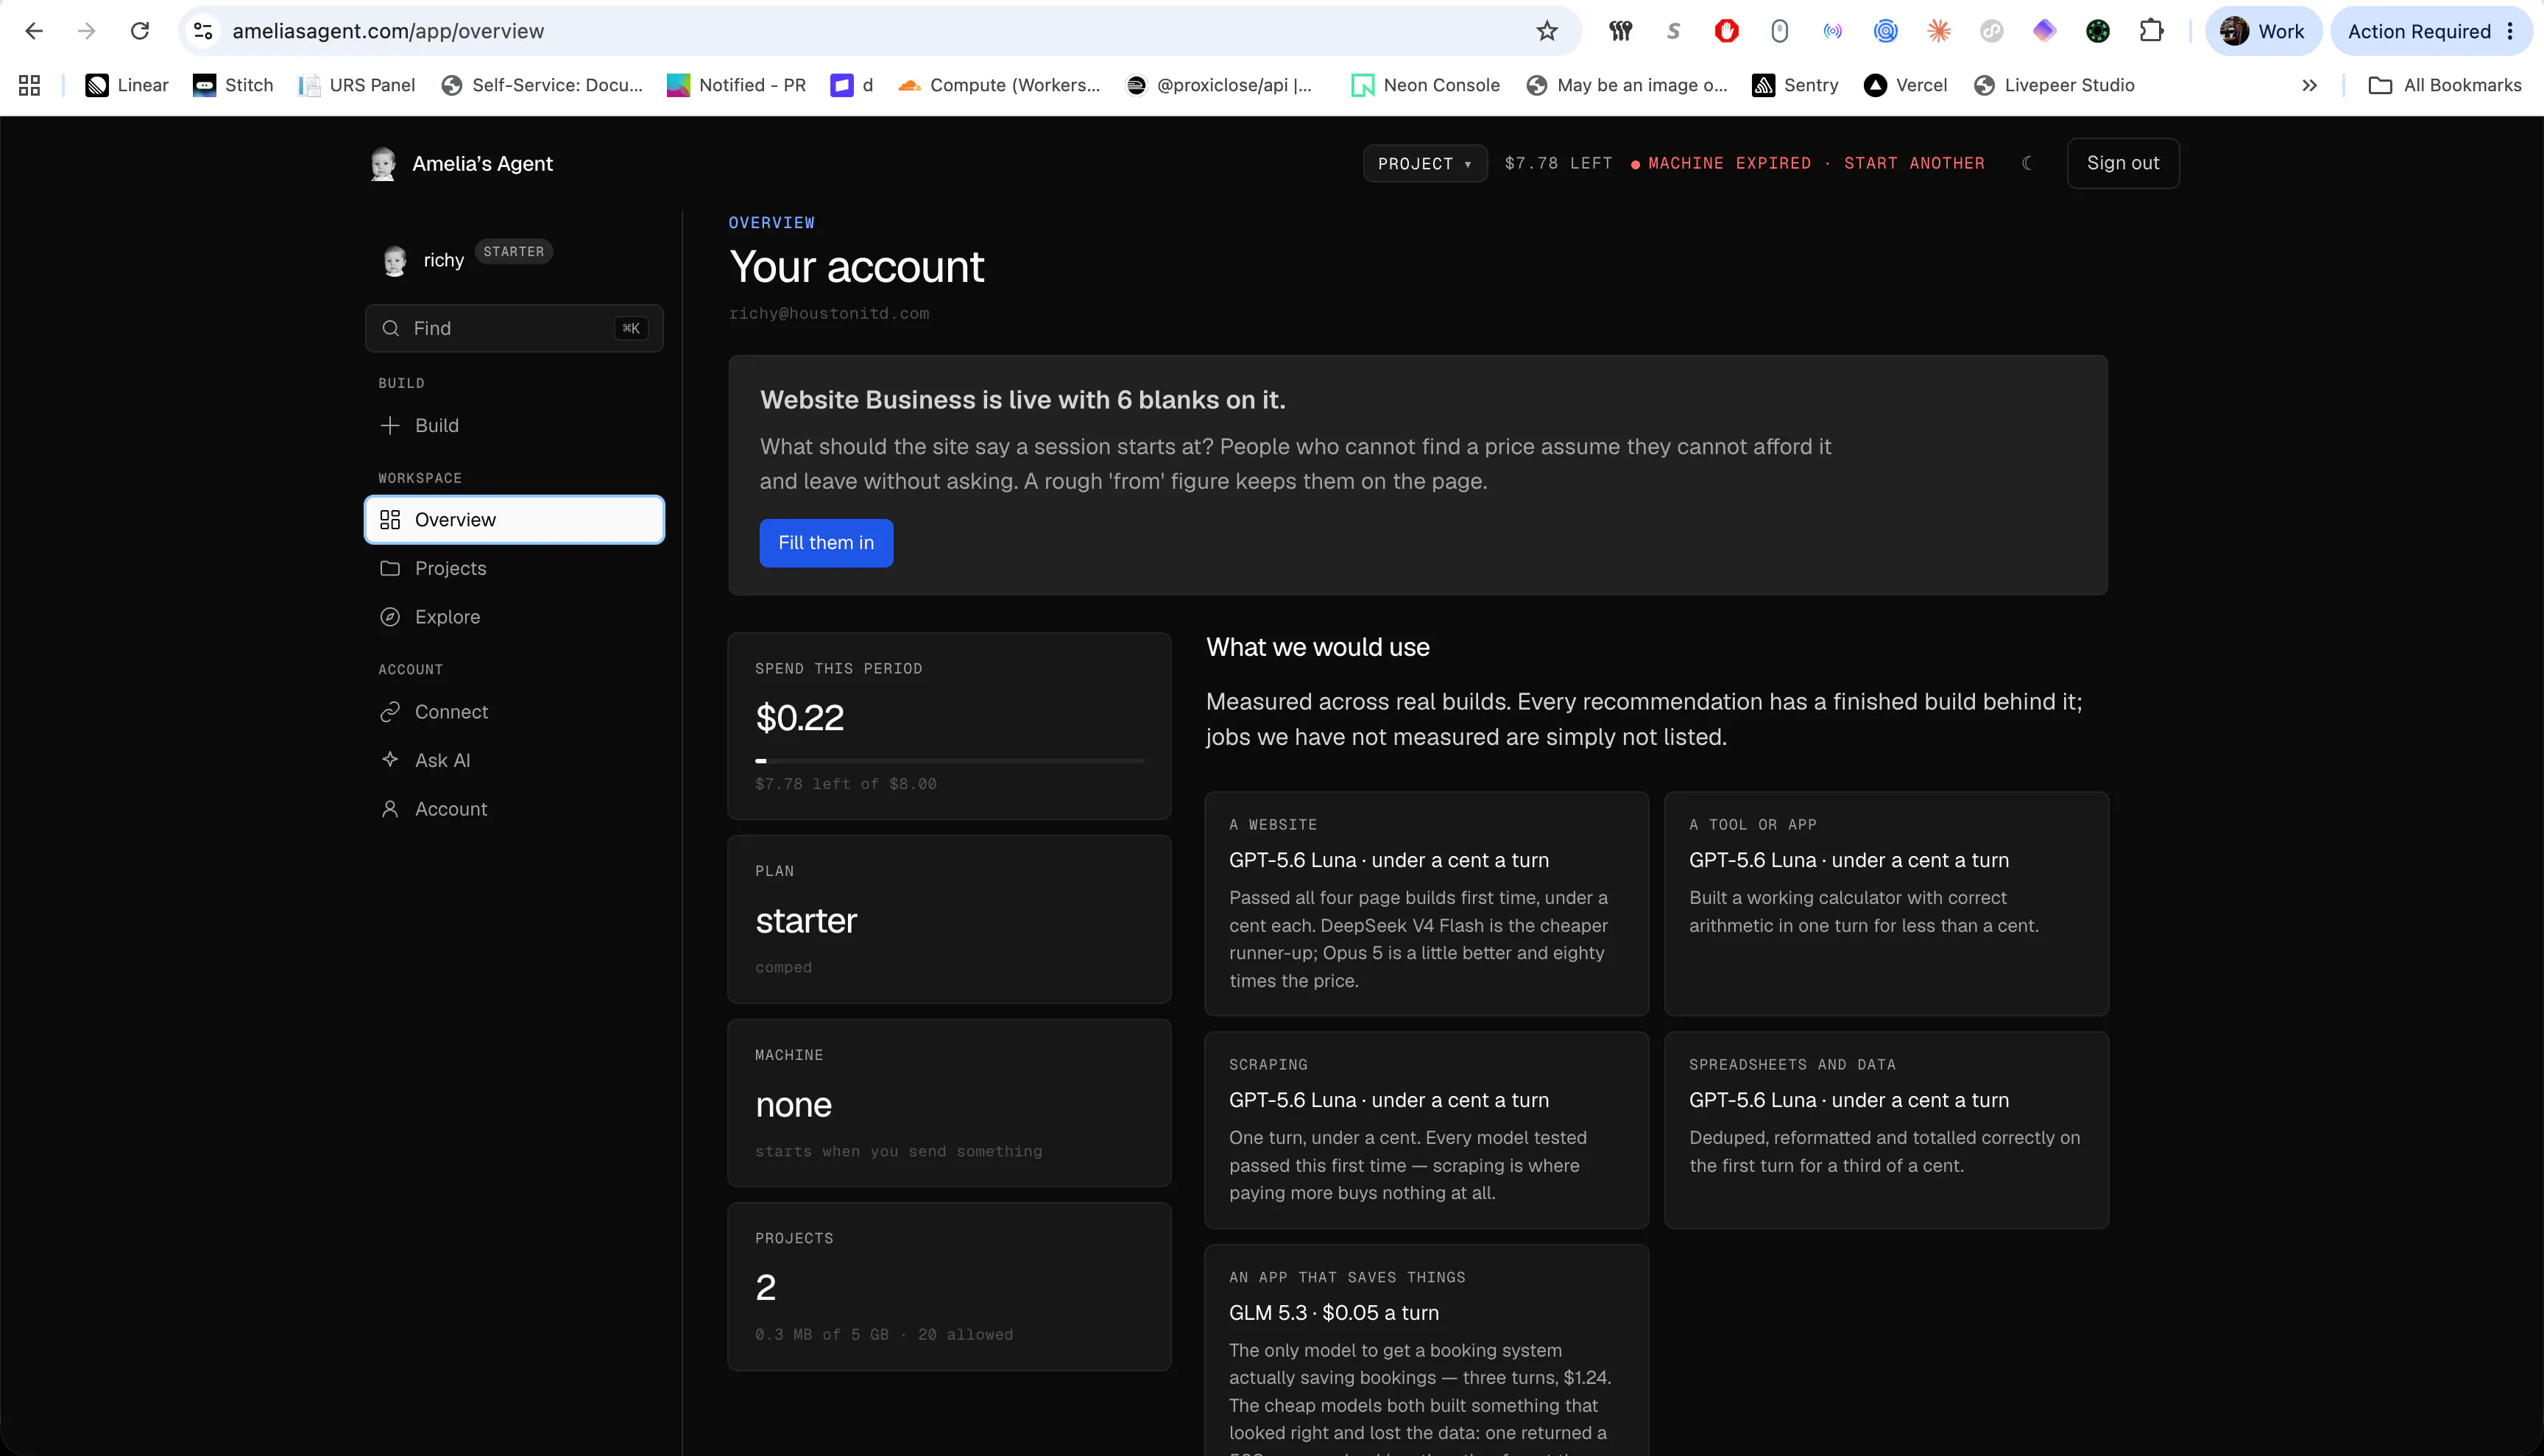Open the Build item in sidebar
This screenshot has width=2544, height=1456.
pos(514,425)
